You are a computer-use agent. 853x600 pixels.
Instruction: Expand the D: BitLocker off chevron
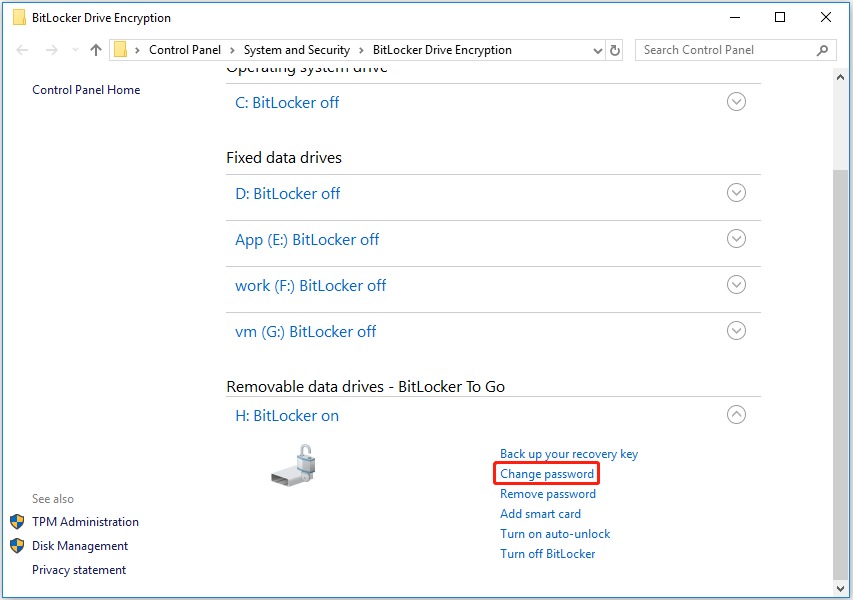point(736,193)
